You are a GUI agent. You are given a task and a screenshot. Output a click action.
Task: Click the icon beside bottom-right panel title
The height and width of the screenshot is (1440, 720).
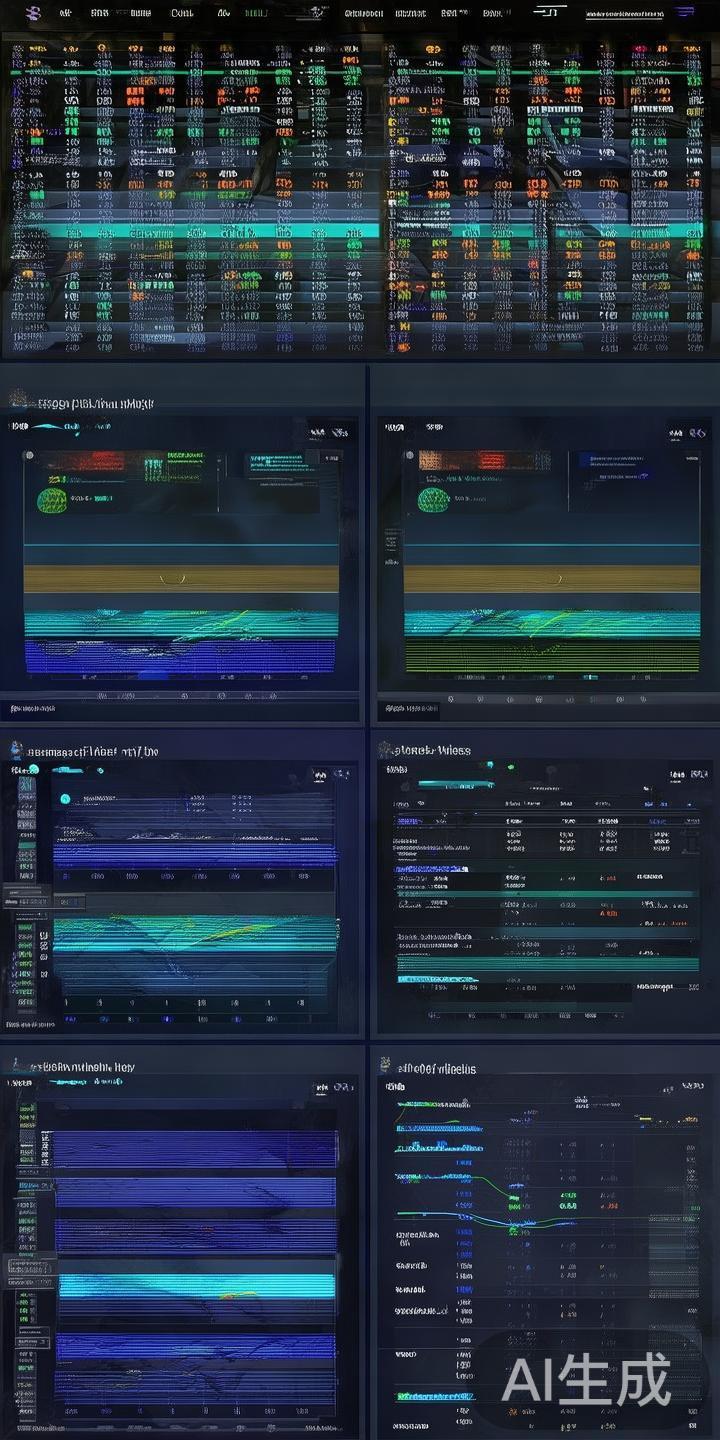[386, 1067]
